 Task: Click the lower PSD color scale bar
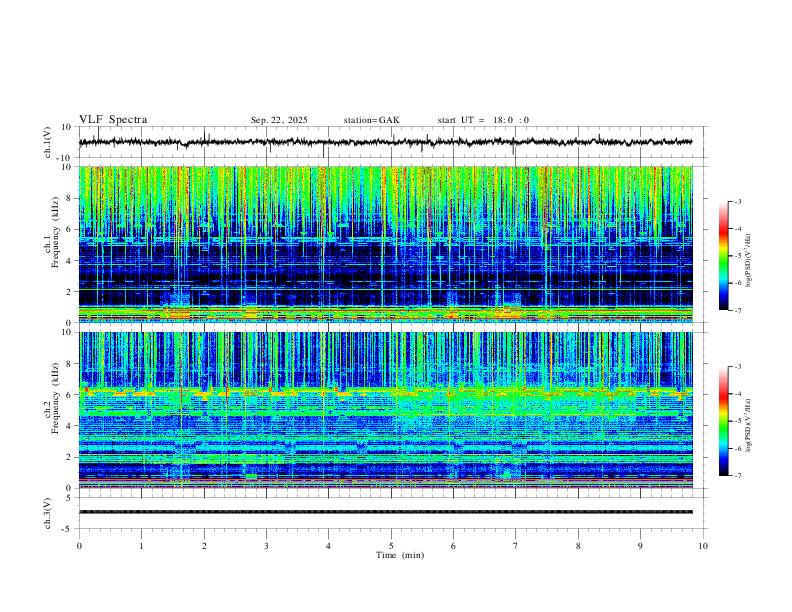tap(724, 421)
